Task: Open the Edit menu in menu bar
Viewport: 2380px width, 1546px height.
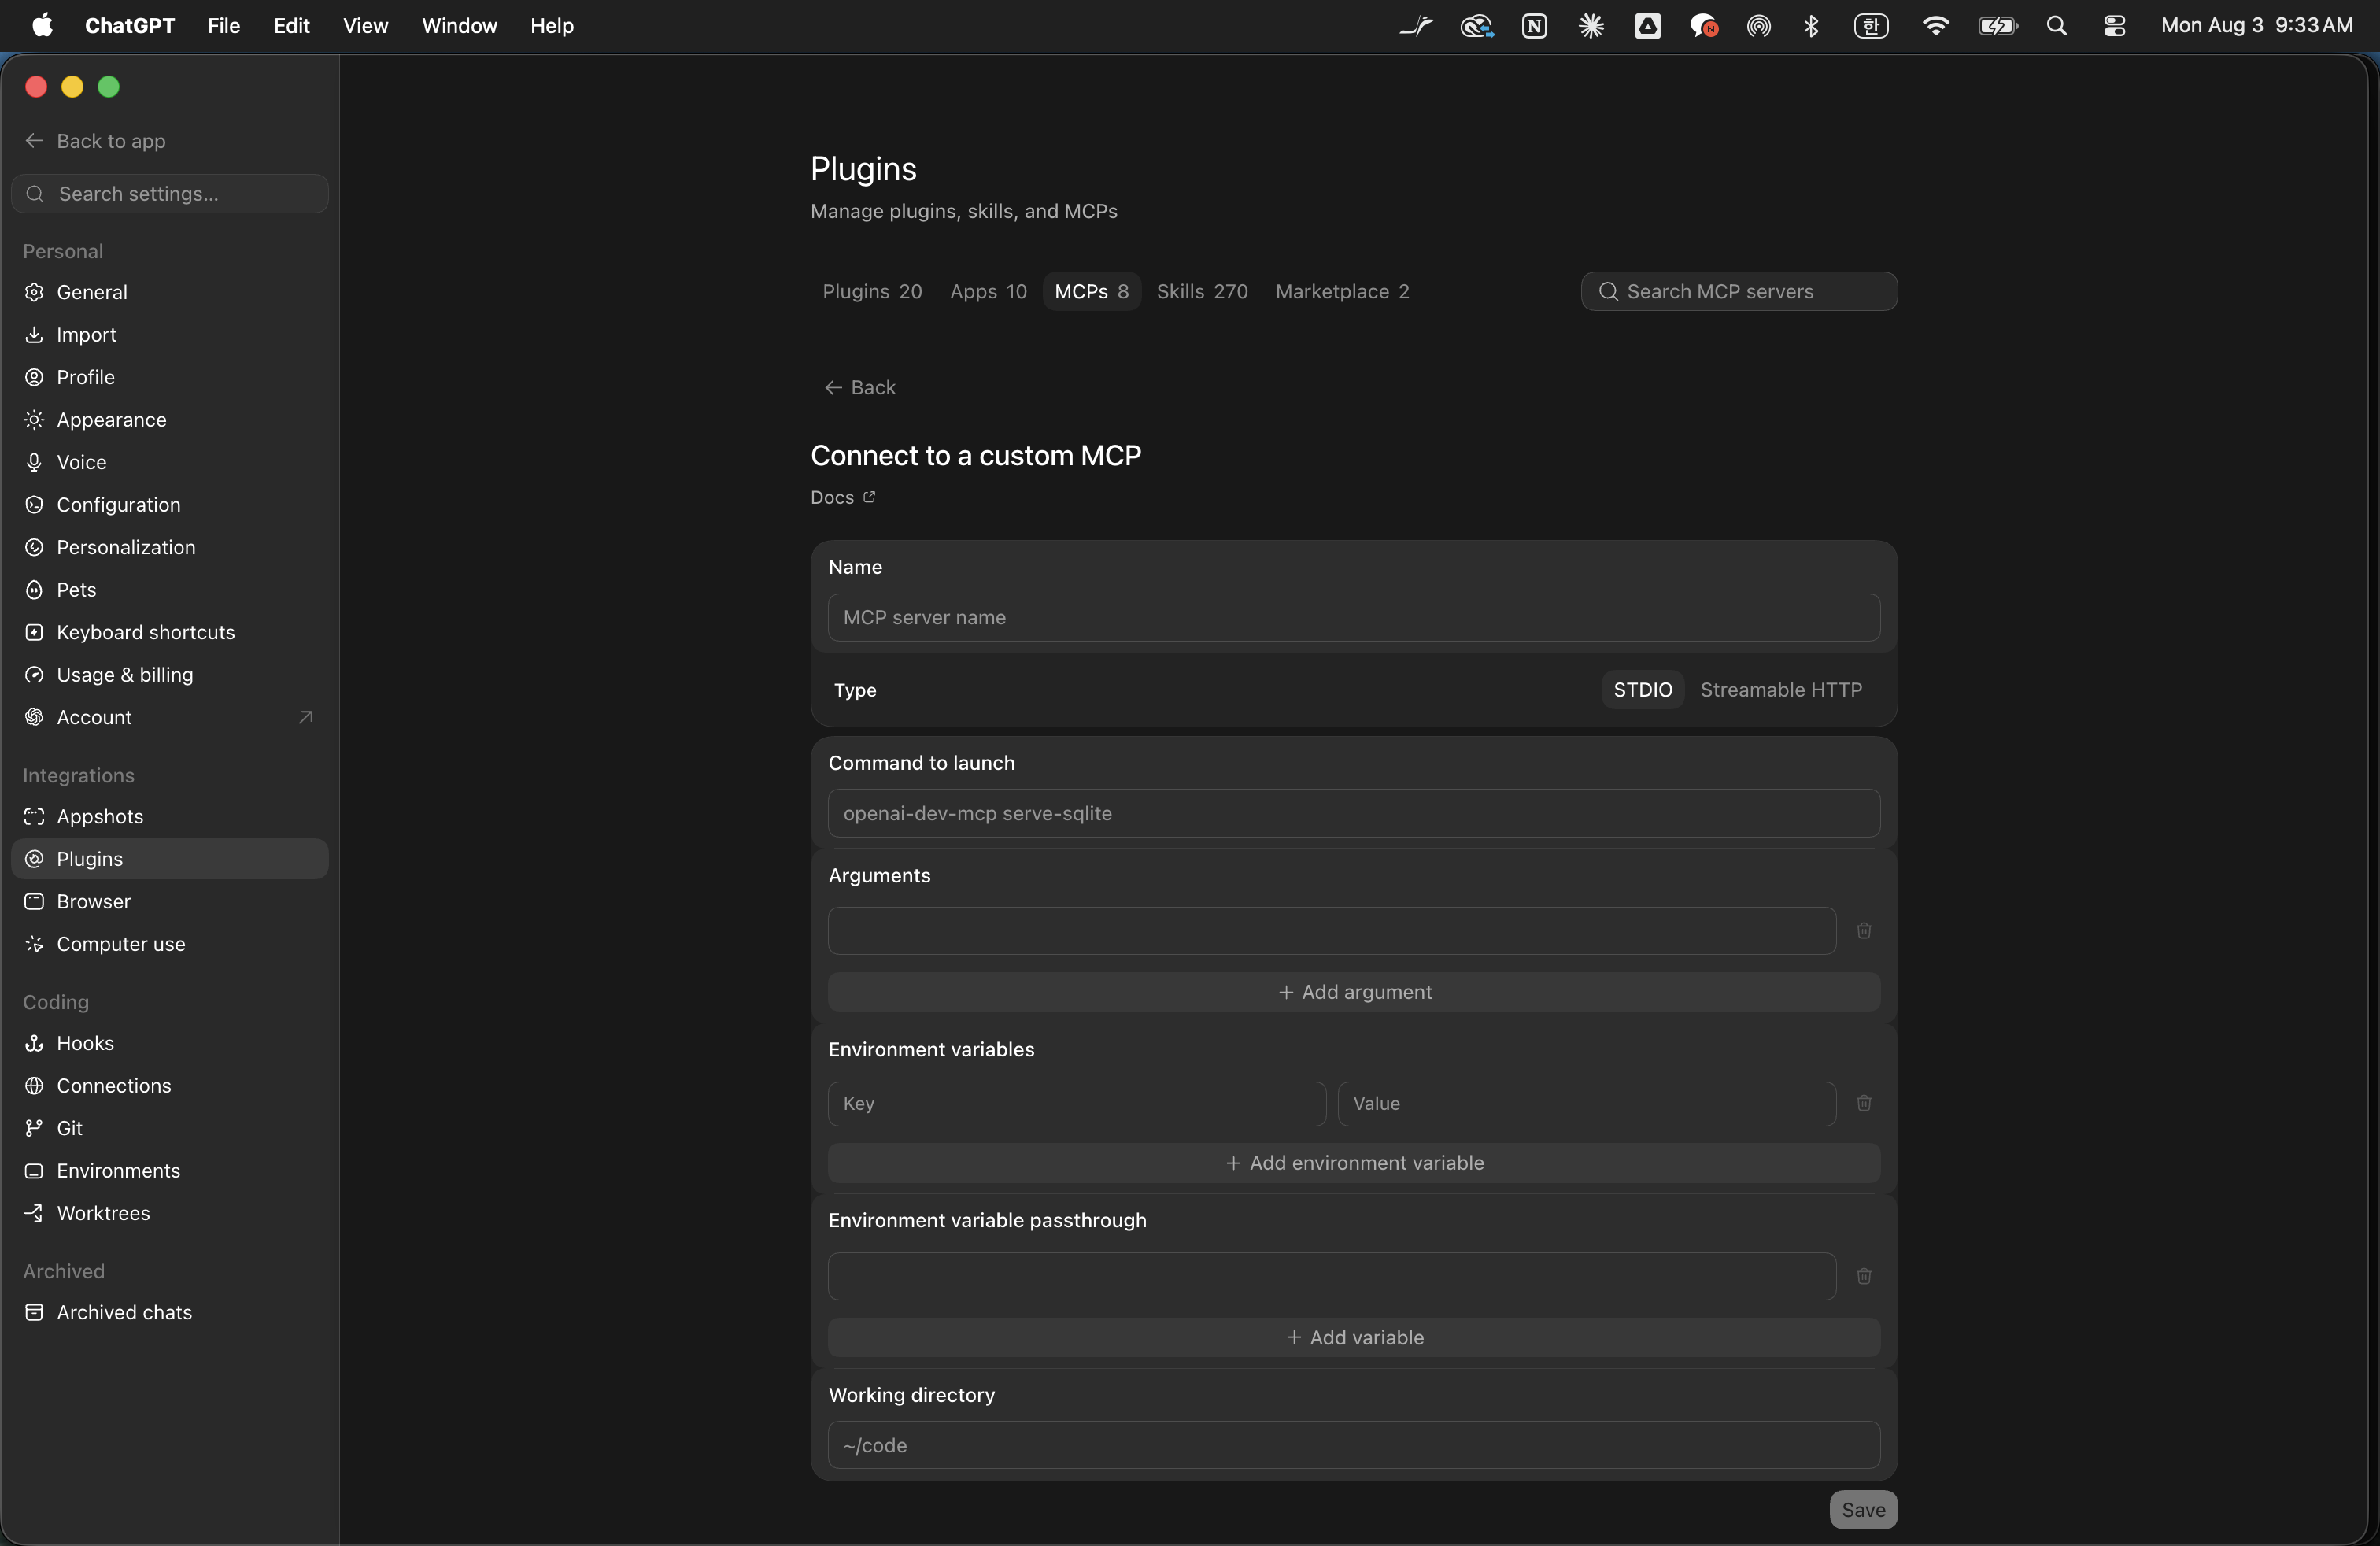Action: click(x=292, y=26)
